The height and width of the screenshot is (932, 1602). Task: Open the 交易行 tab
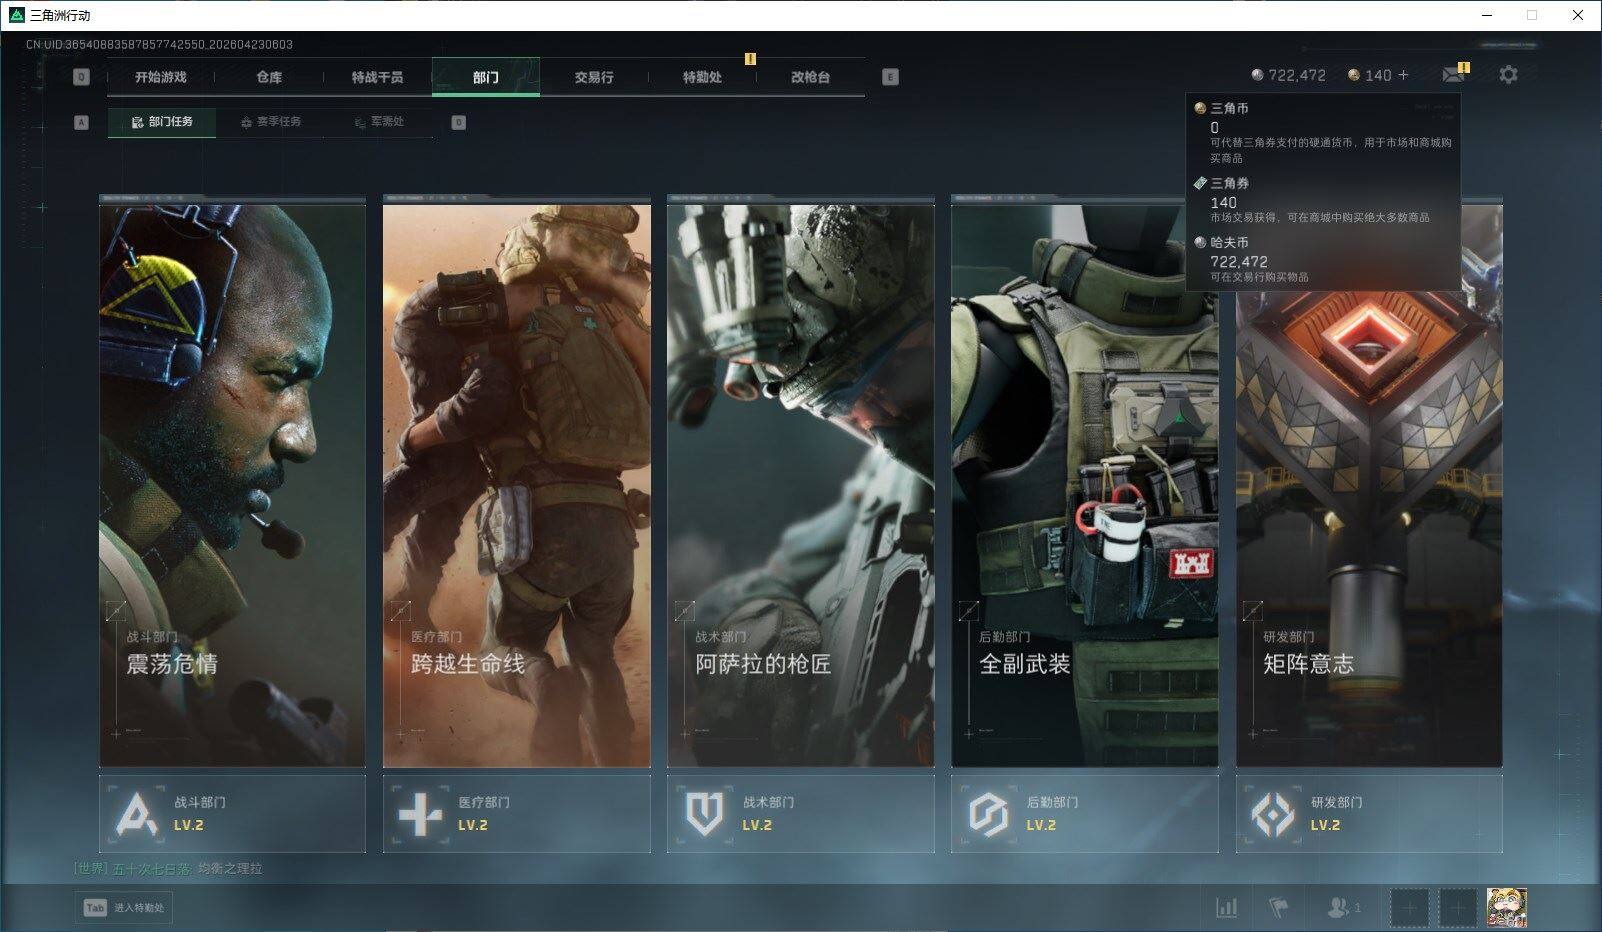click(594, 77)
